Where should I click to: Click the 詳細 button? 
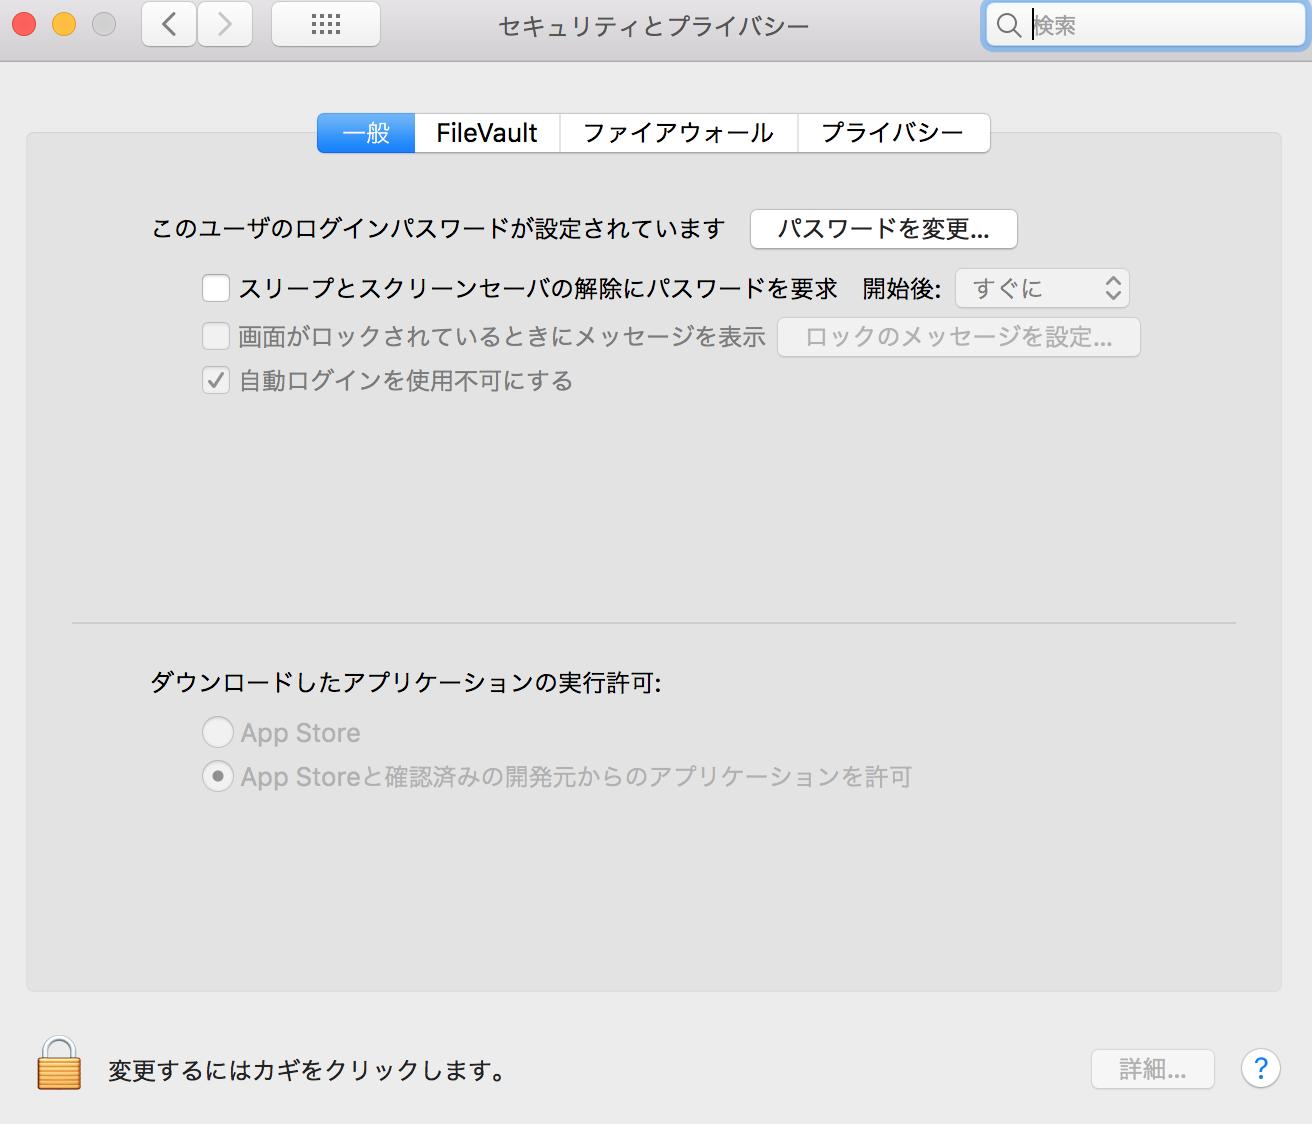[1152, 1069]
